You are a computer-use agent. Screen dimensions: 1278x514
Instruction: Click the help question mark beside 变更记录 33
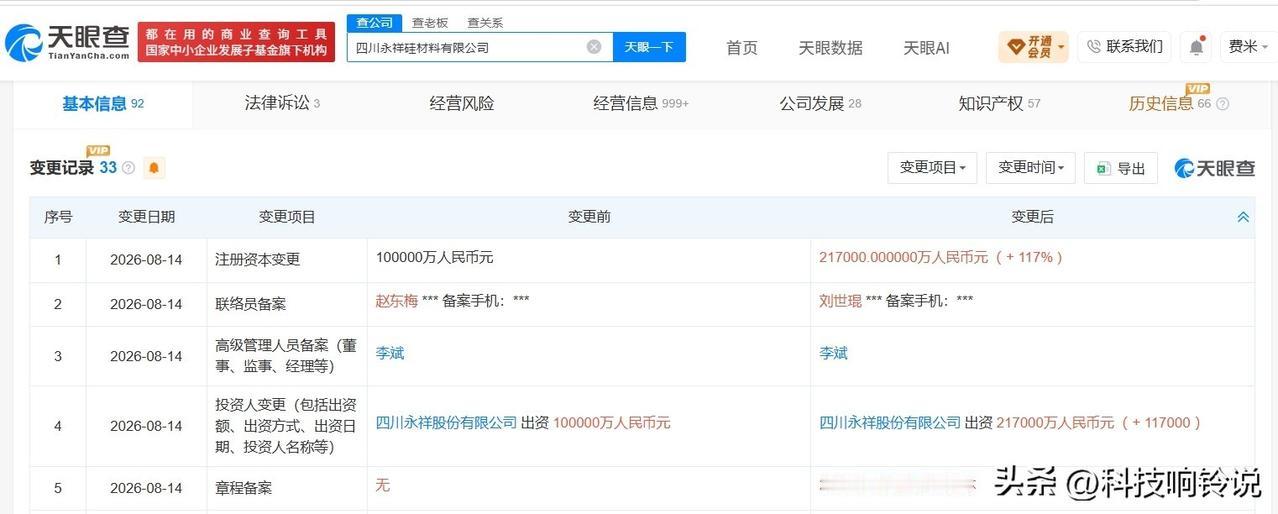(128, 168)
